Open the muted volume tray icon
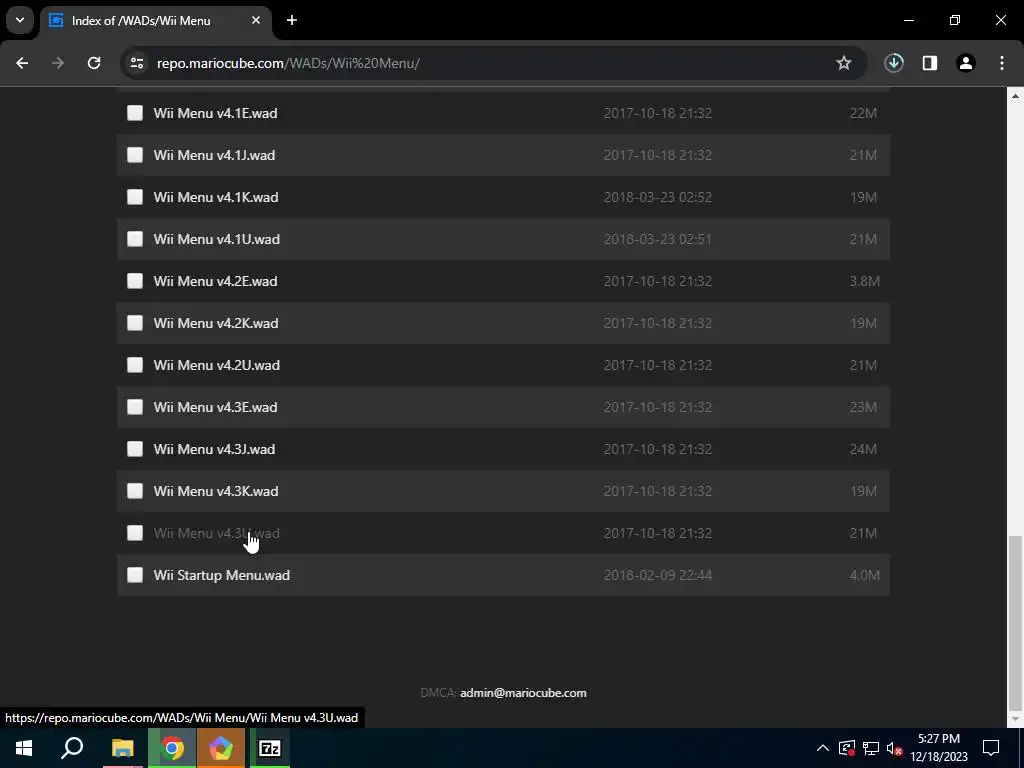The width and height of the screenshot is (1024, 768). click(895, 748)
